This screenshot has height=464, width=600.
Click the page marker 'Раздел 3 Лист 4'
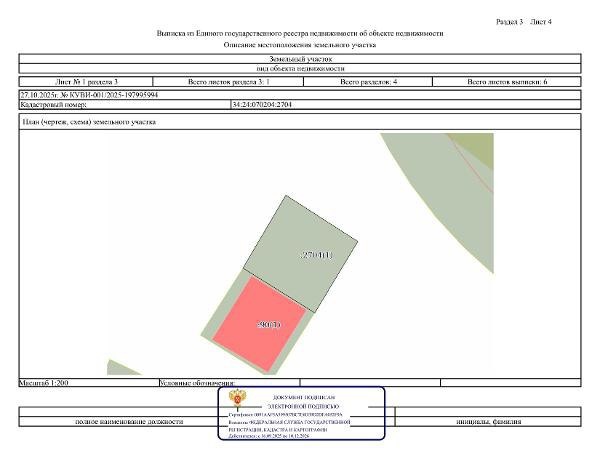523,22
